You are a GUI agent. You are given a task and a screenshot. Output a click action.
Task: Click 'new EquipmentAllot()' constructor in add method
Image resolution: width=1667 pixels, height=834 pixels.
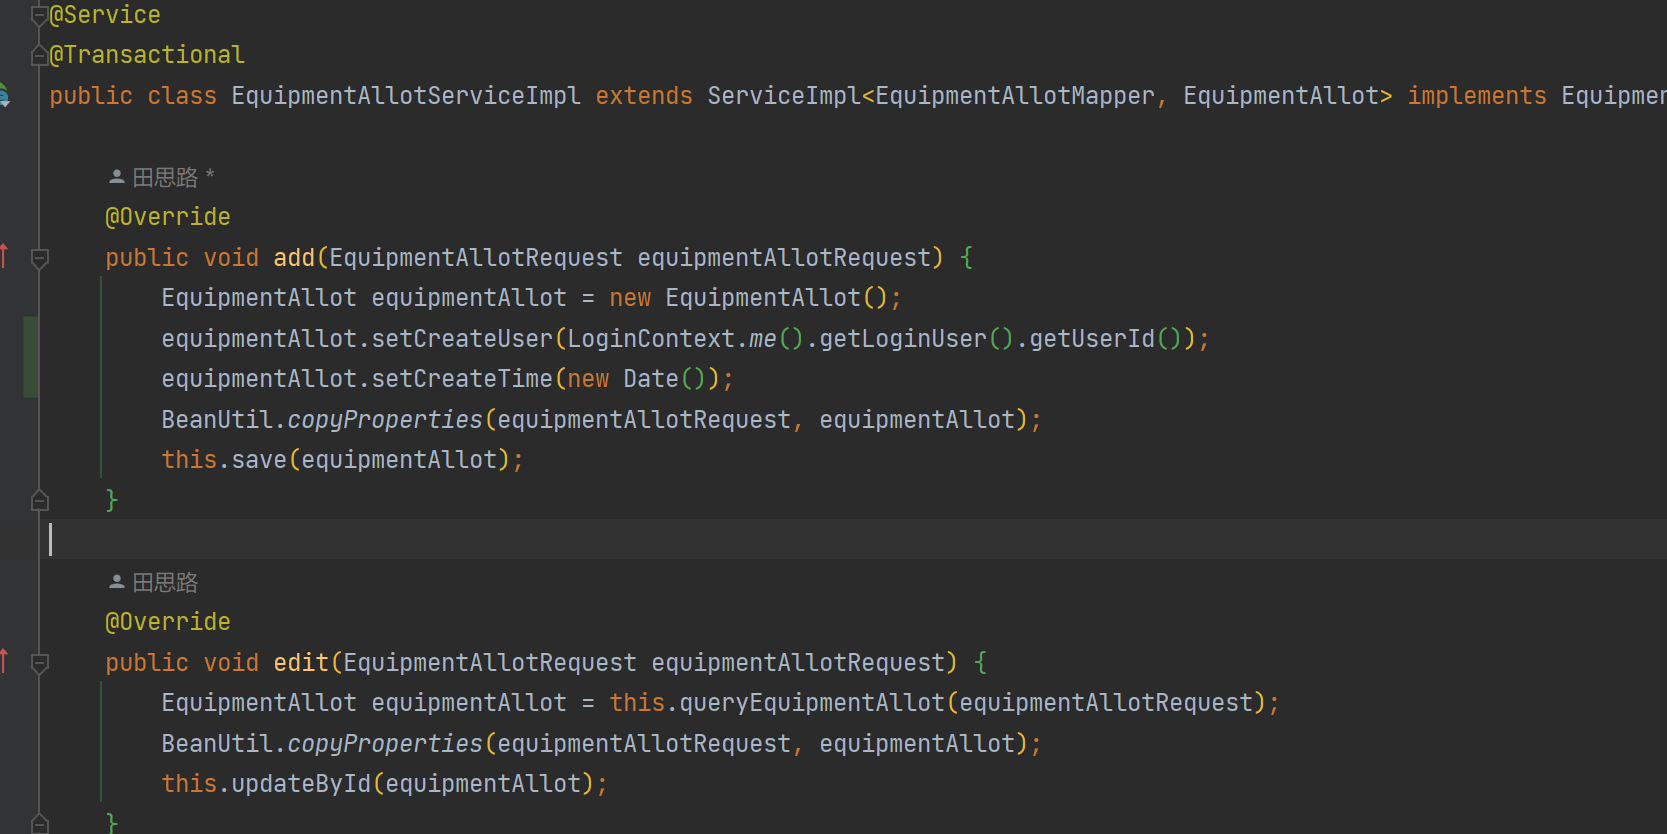tap(748, 298)
